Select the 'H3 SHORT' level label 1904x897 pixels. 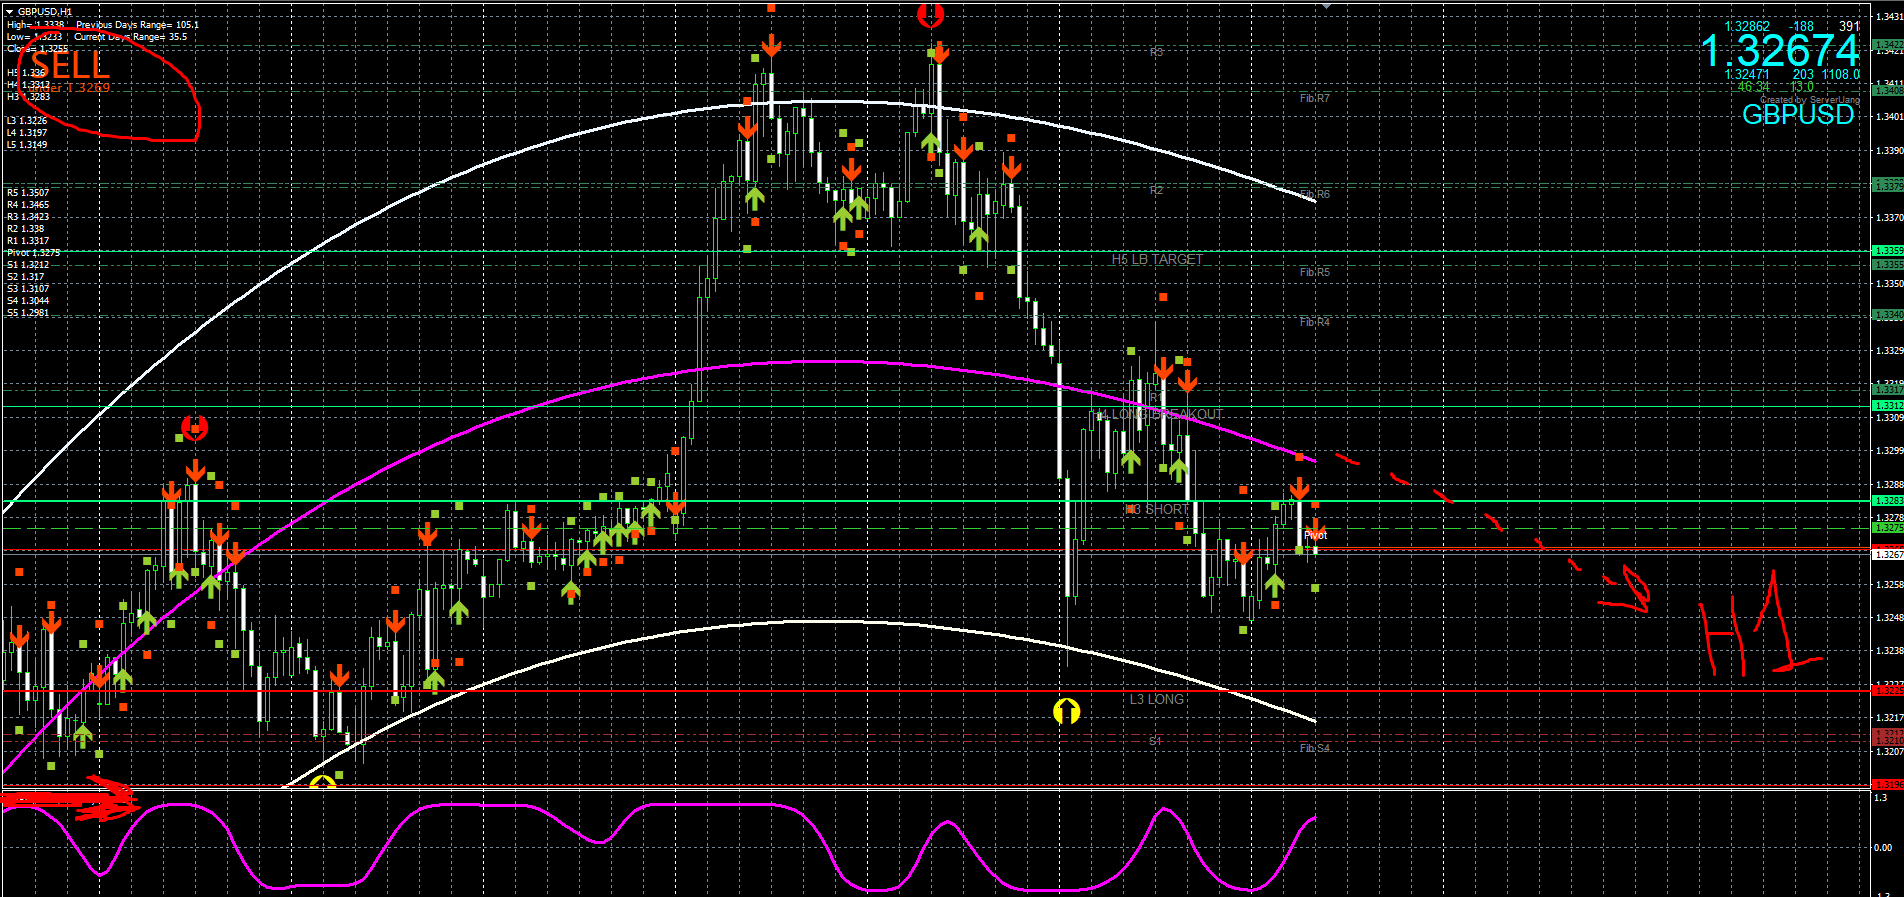click(x=1157, y=510)
